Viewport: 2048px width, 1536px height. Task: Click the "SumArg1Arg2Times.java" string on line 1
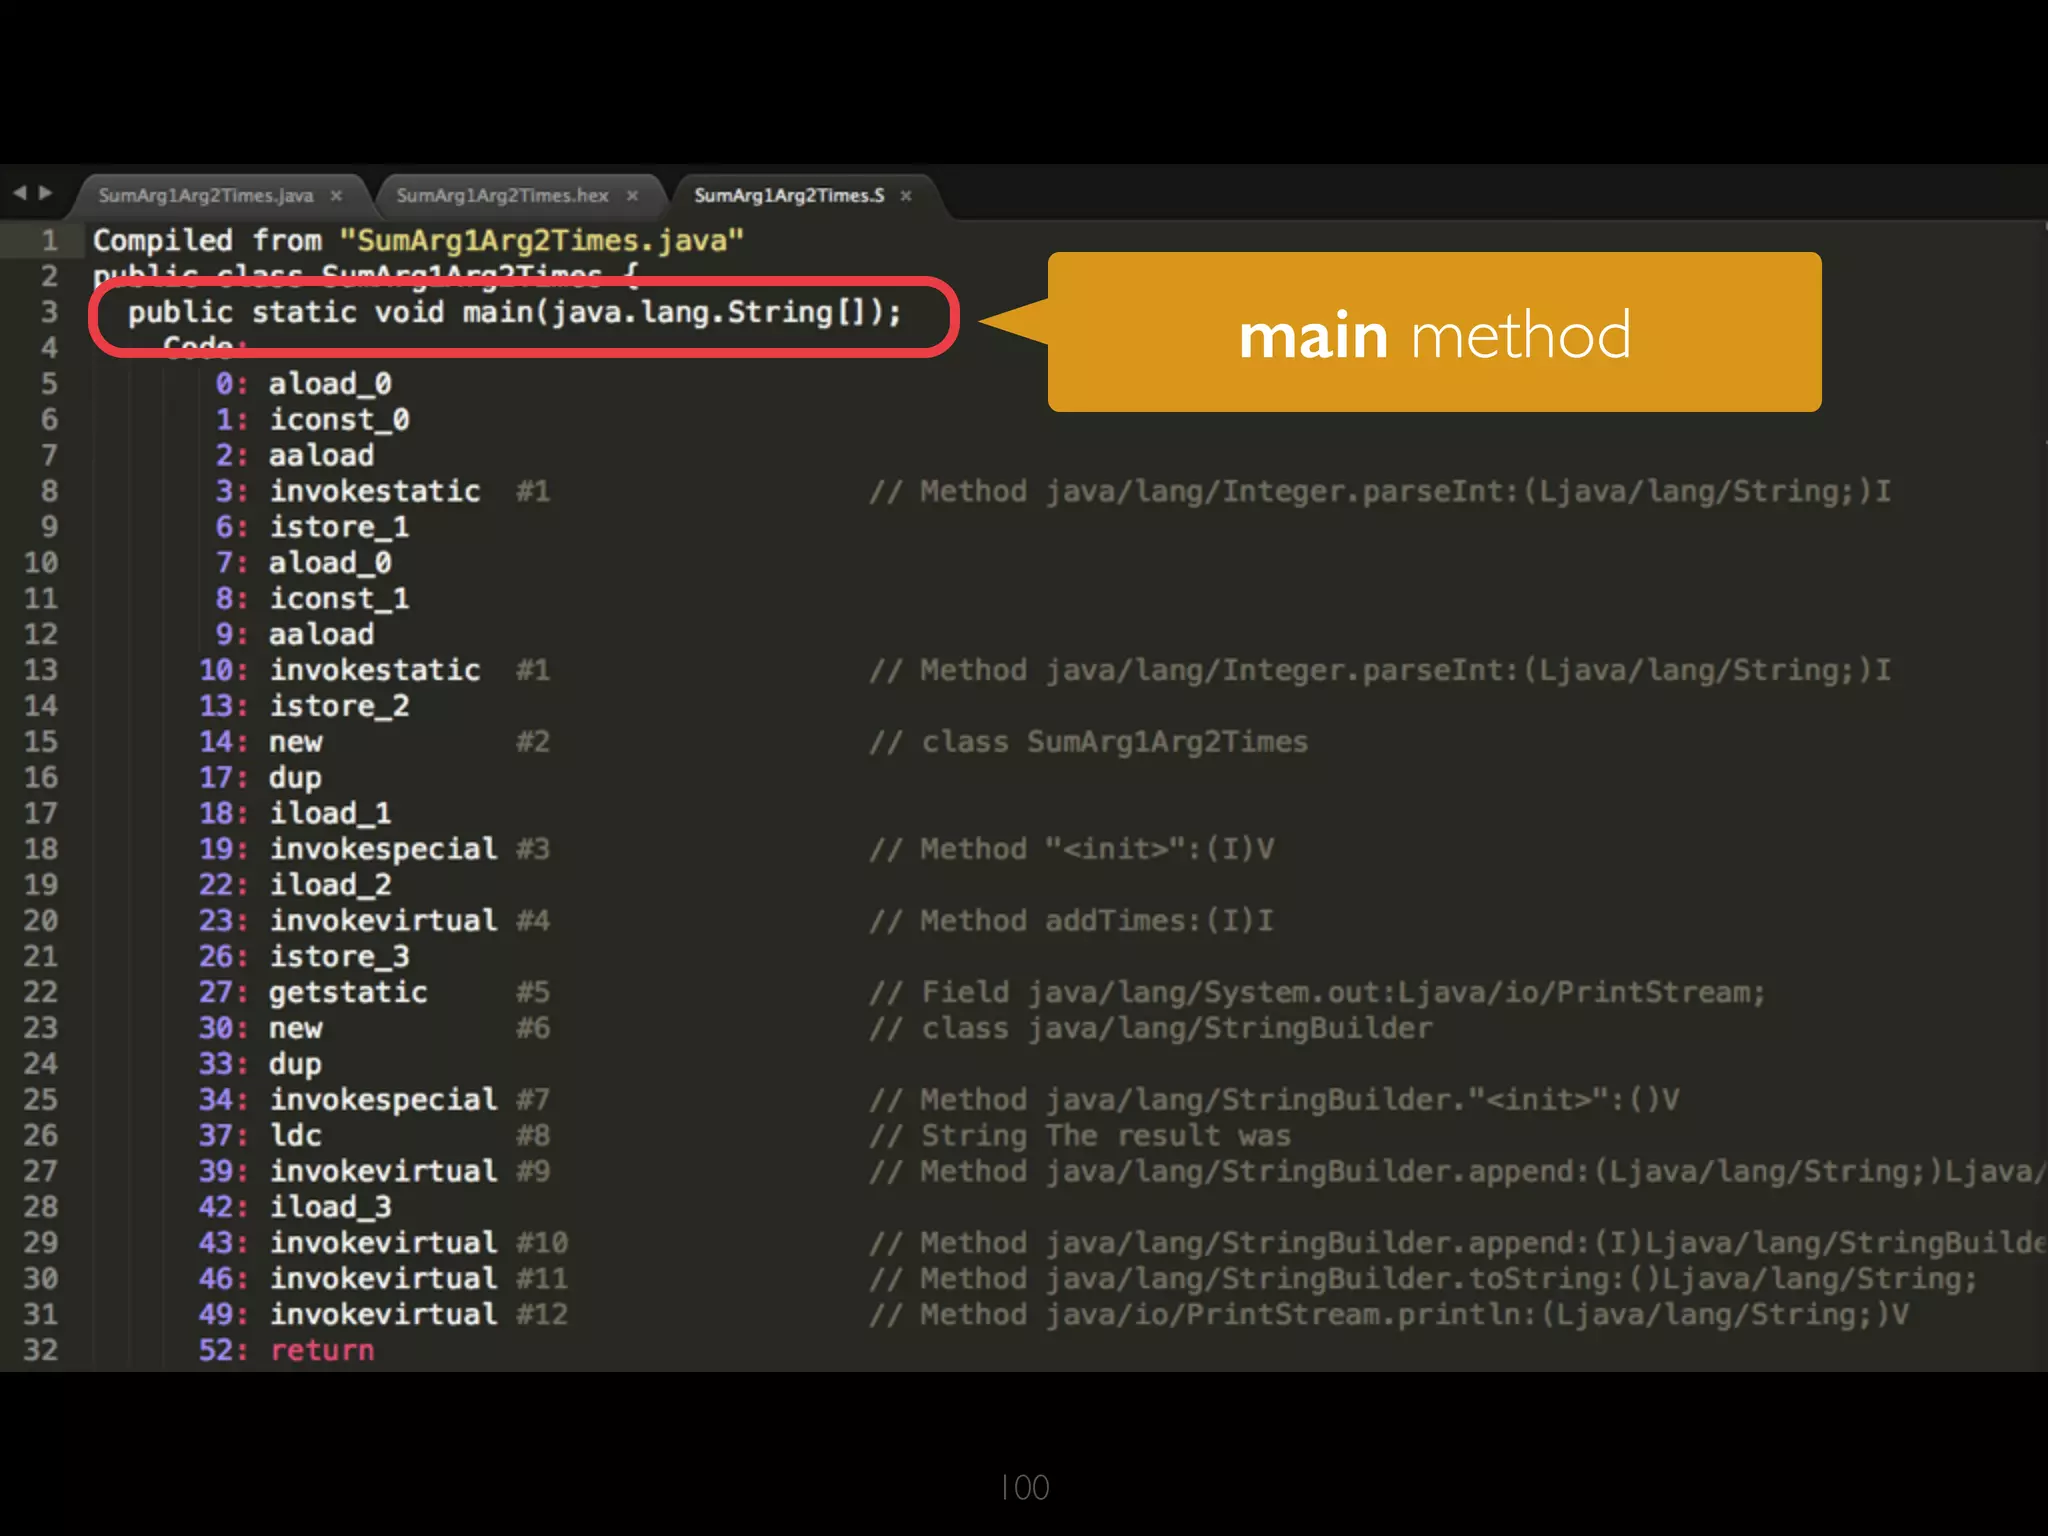[x=541, y=241]
